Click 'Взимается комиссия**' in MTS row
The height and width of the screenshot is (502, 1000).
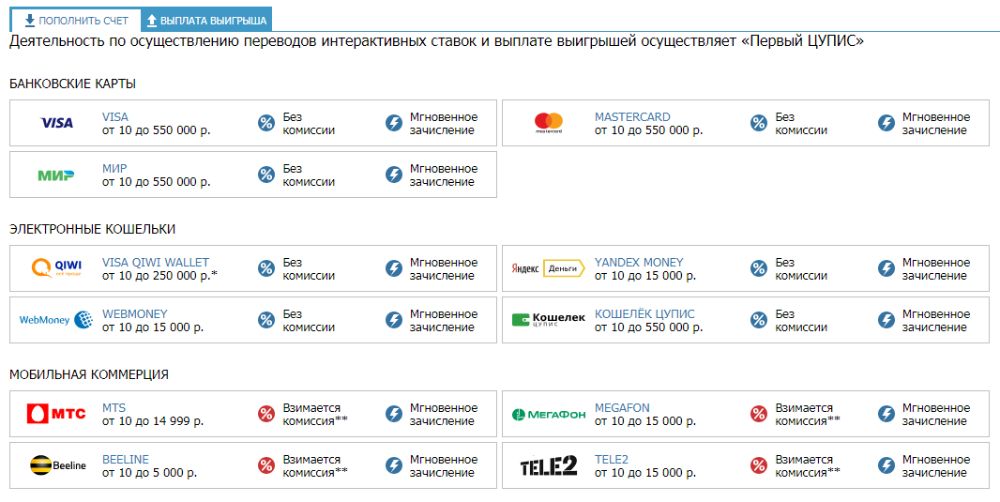click(x=315, y=415)
